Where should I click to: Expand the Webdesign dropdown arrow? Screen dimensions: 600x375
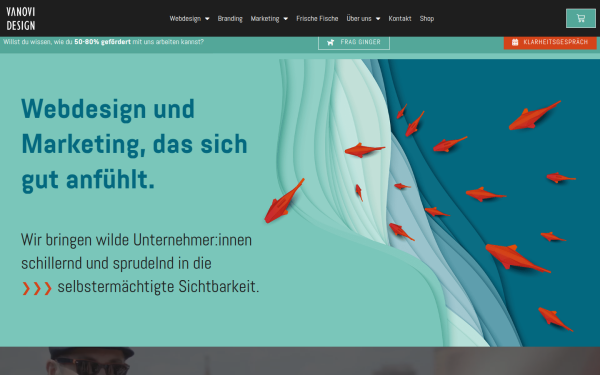click(x=207, y=19)
